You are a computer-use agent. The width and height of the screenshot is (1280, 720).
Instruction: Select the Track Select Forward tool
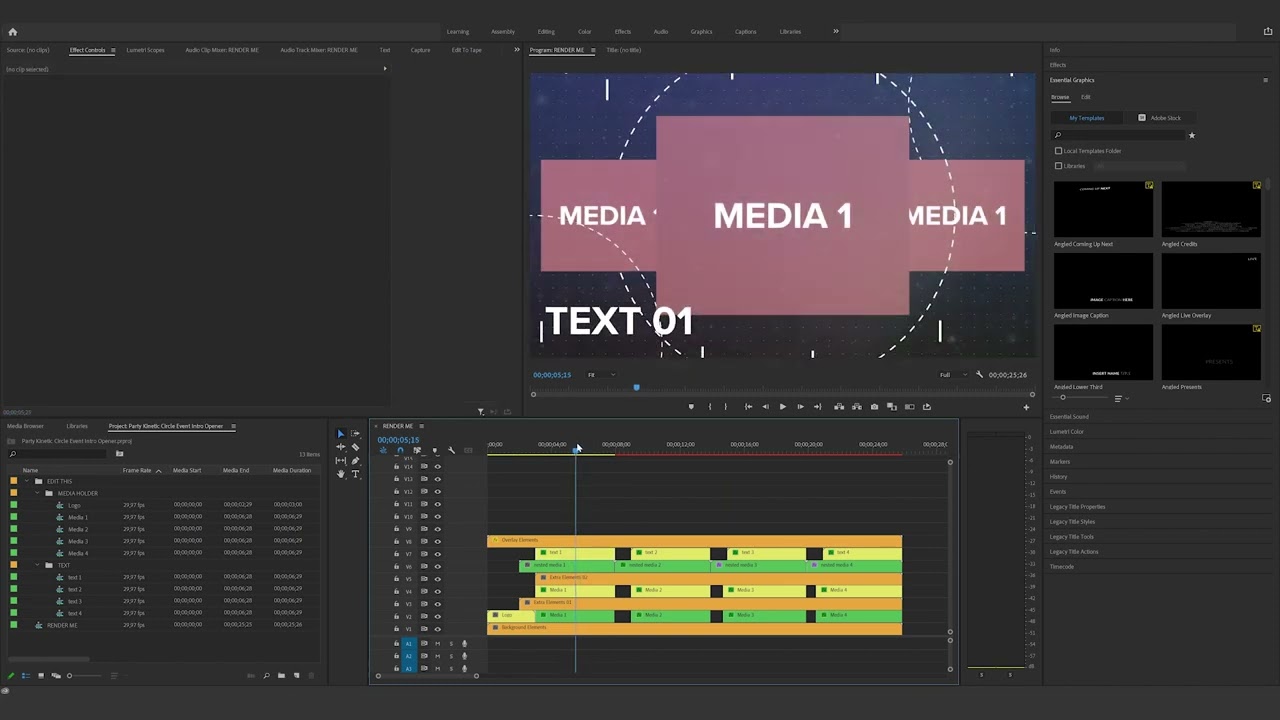coord(355,434)
